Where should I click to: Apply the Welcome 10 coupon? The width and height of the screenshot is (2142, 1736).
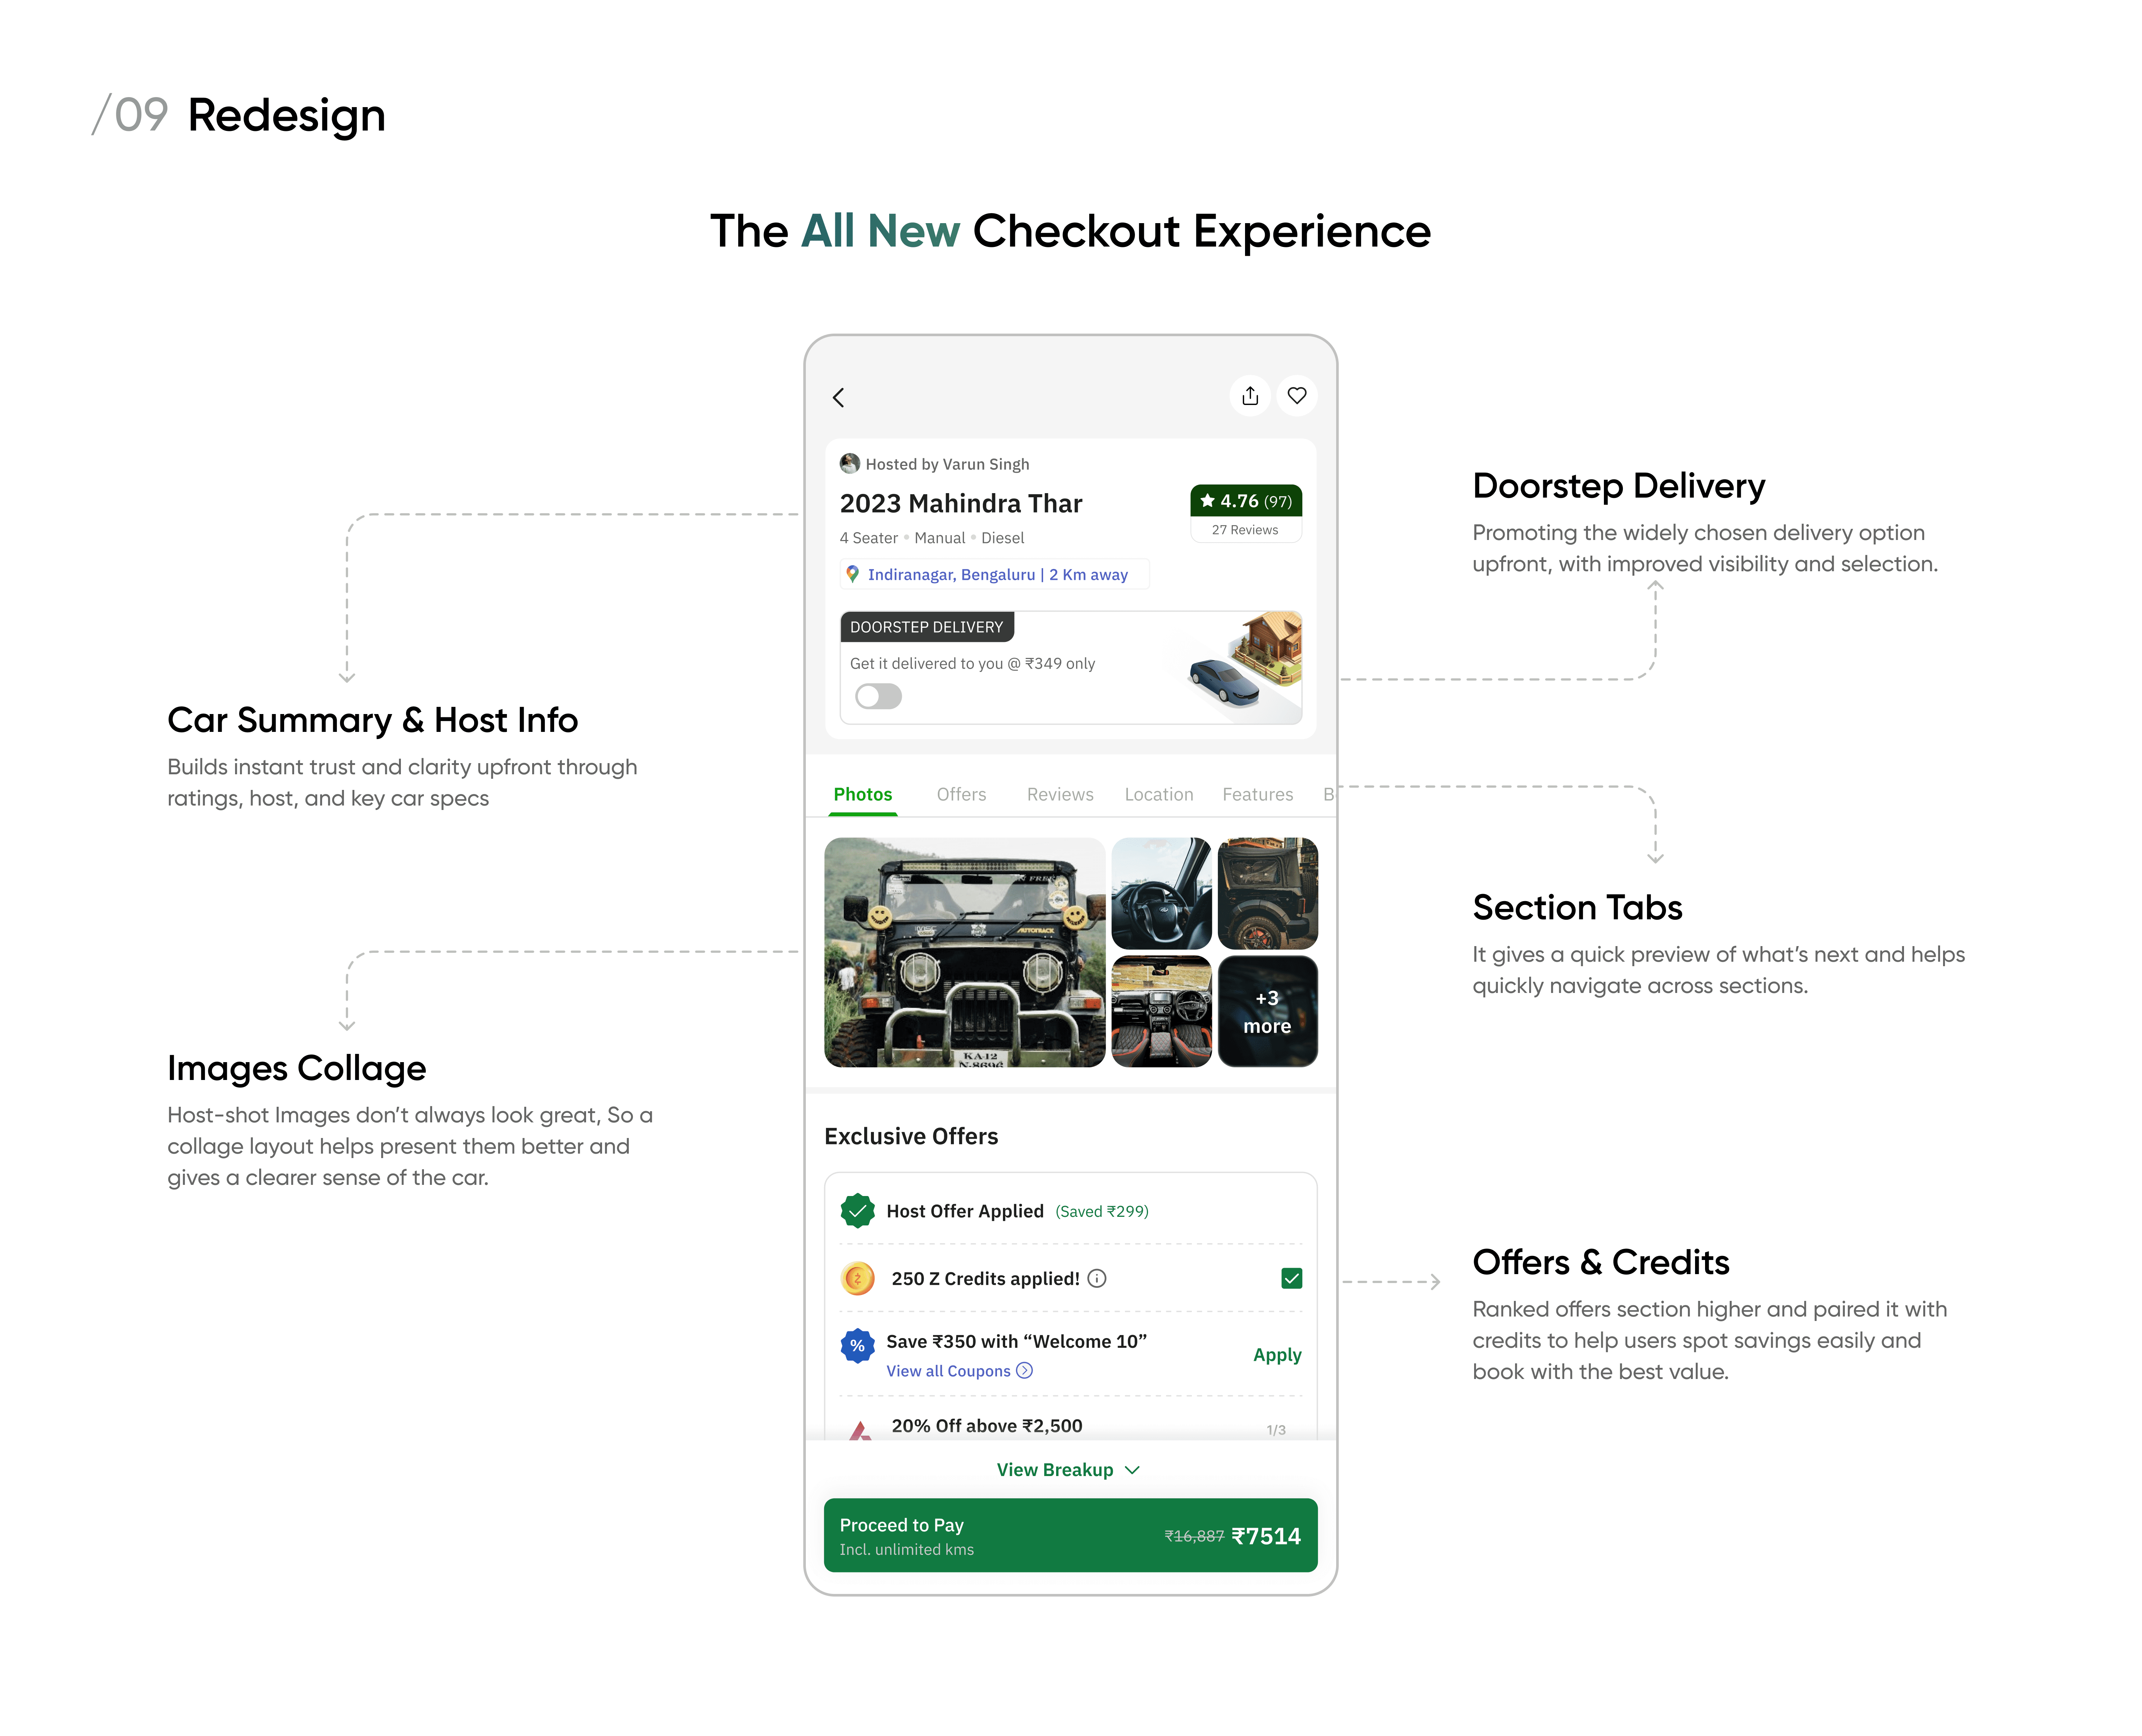1277,1355
